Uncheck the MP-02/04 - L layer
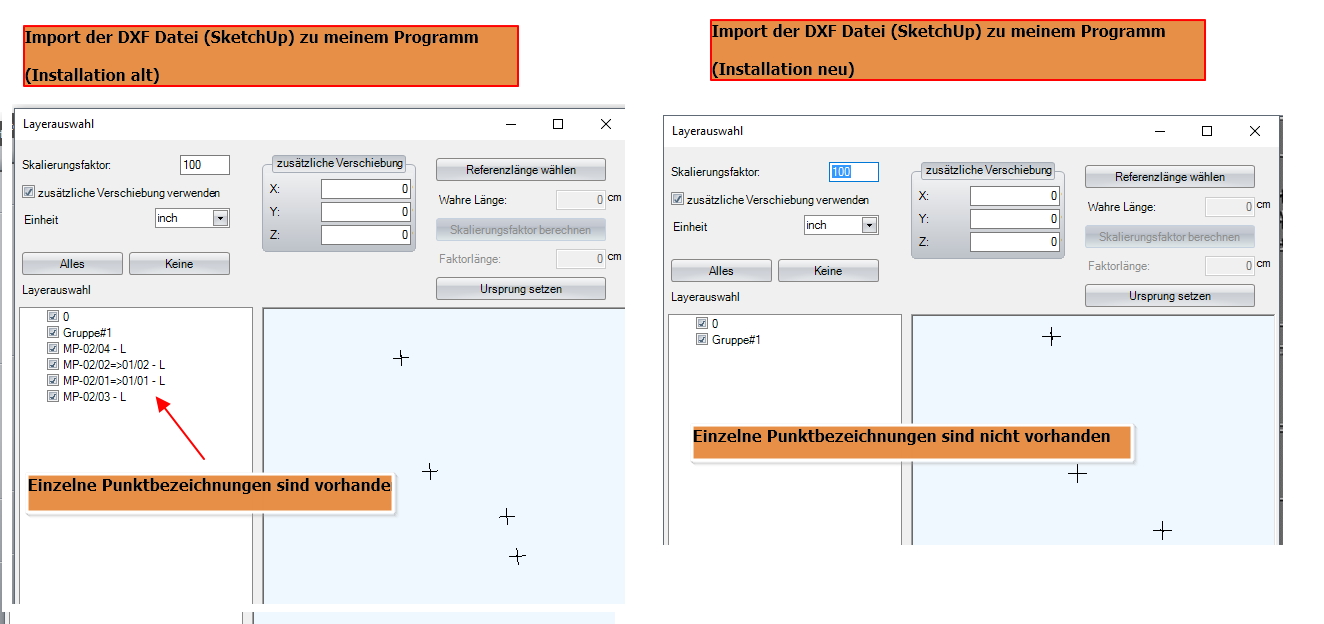 click(53, 349)
